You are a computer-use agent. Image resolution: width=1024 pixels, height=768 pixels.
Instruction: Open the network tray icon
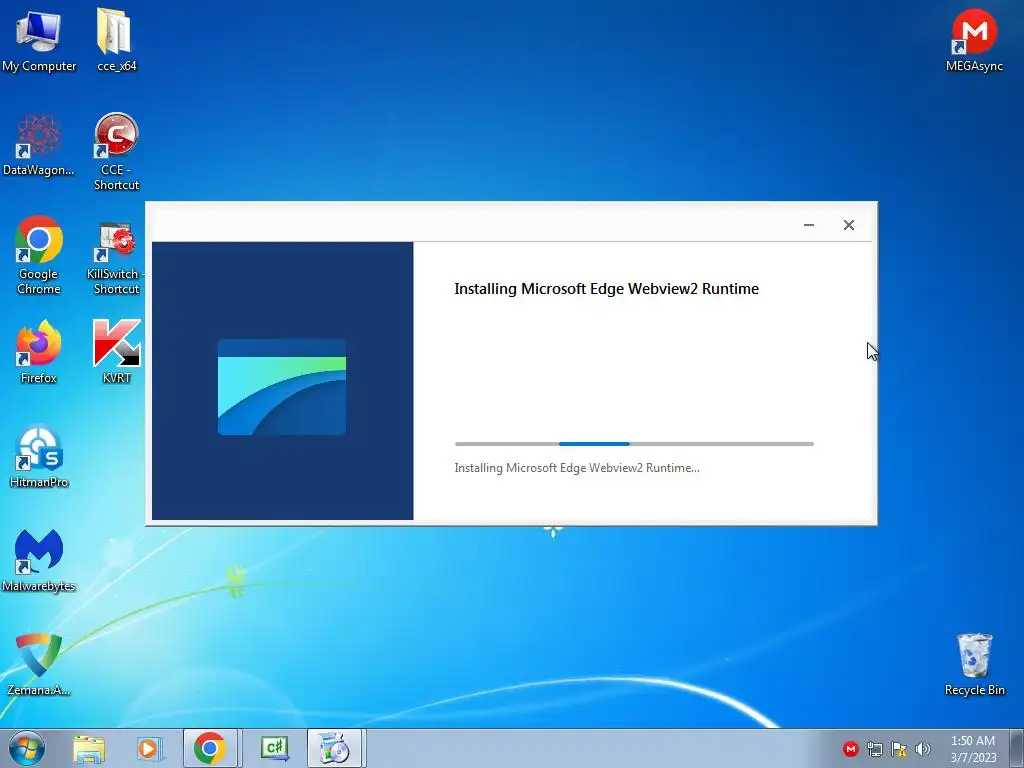pyautogui.click(x=874, y=749)
